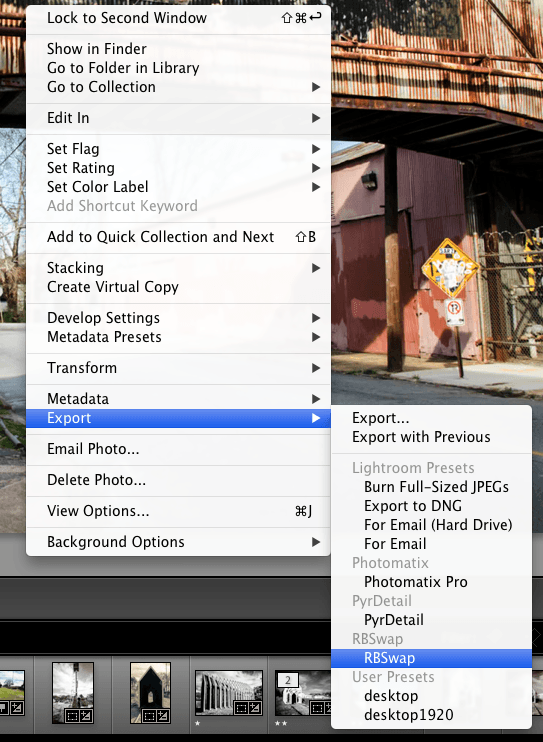This screenshot has width=543, height=742.
Task: Choose Export... in the submenu
Action: [x=431, y=418]
